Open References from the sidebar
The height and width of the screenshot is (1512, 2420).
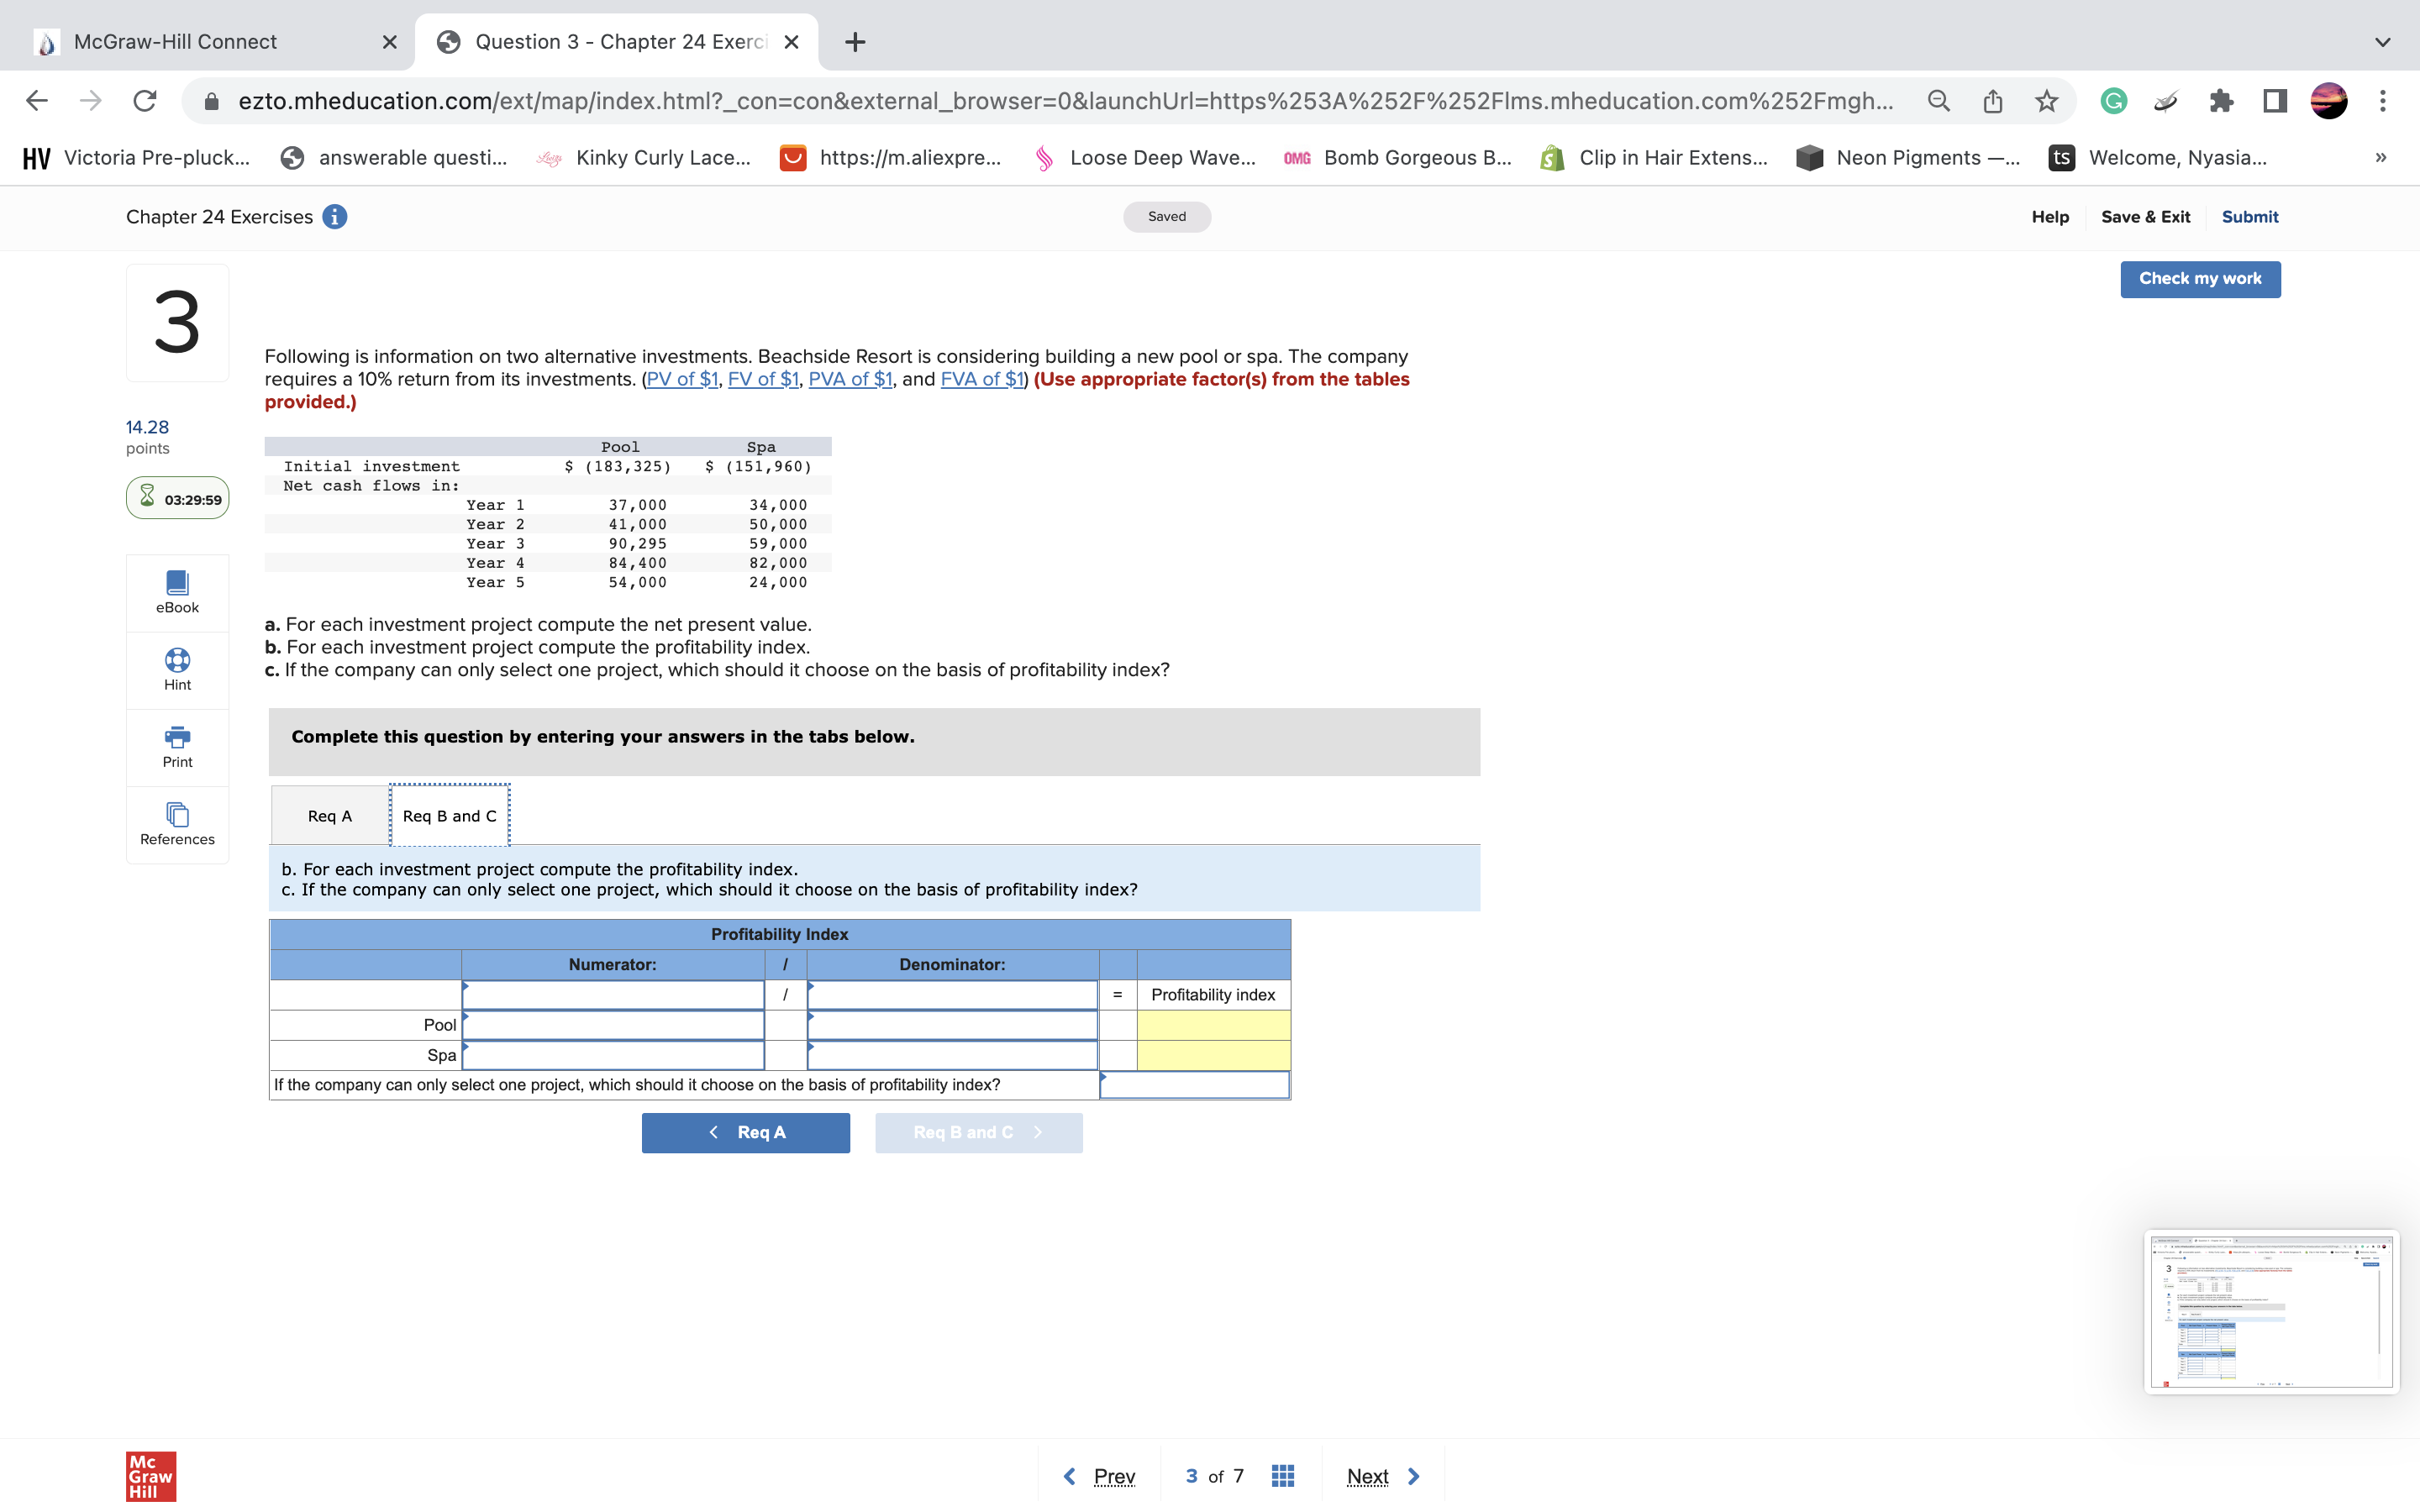177,824
